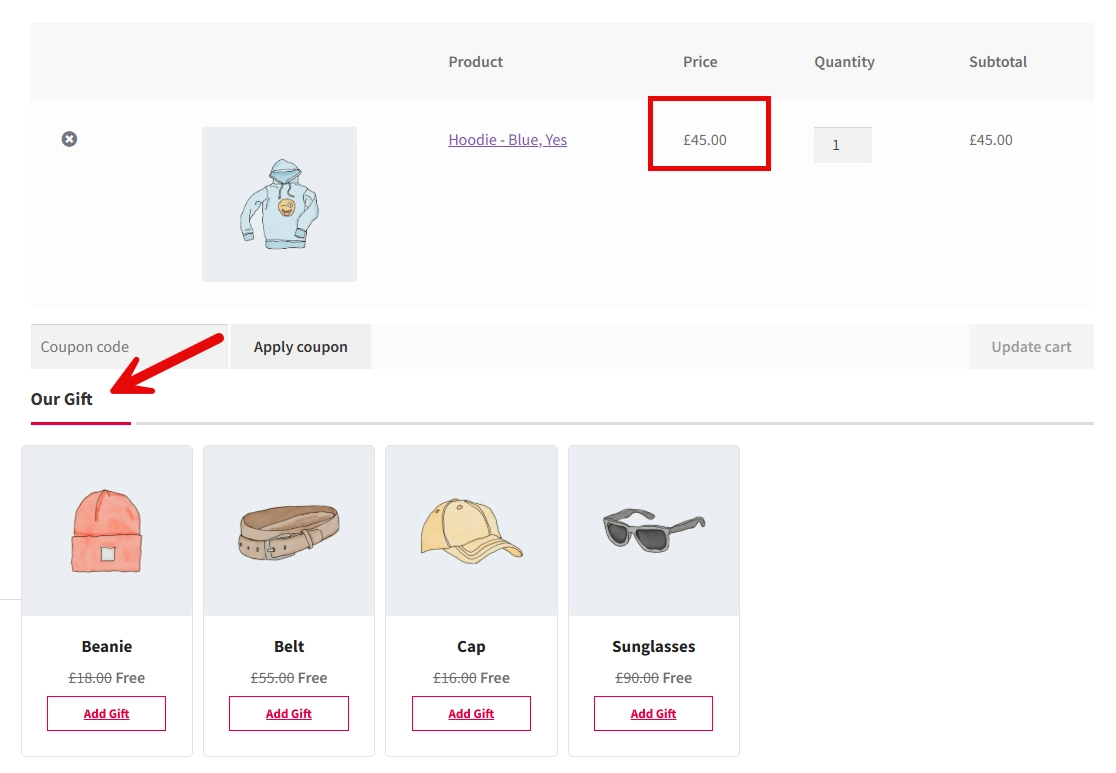Click the Cap product name
The image size is (1116, 773).
click(x=471, y=646)
